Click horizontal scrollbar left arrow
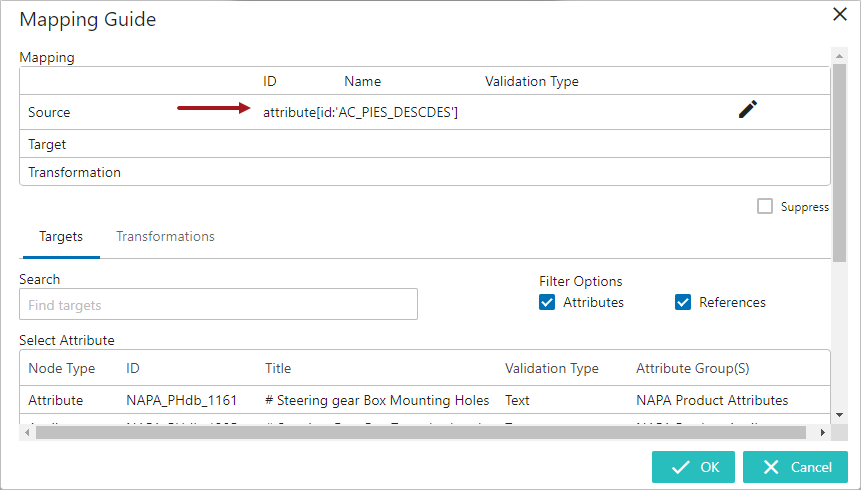This screenshot has height=490, width=861. tap(27, 433)
